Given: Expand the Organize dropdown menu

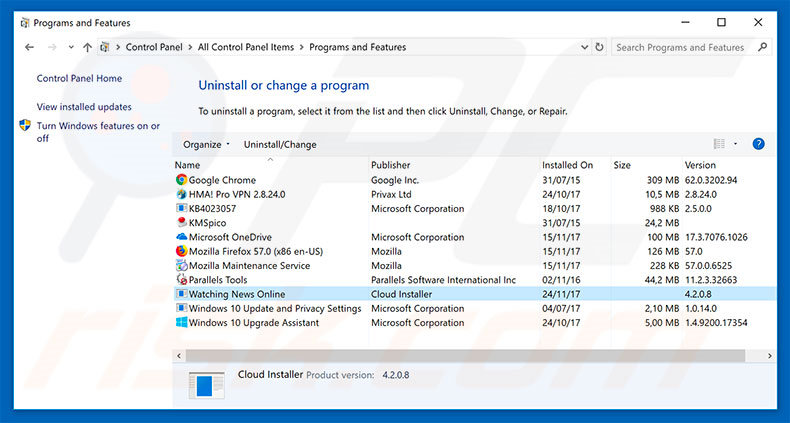Looking at the screenshot, I should (206, 144).
